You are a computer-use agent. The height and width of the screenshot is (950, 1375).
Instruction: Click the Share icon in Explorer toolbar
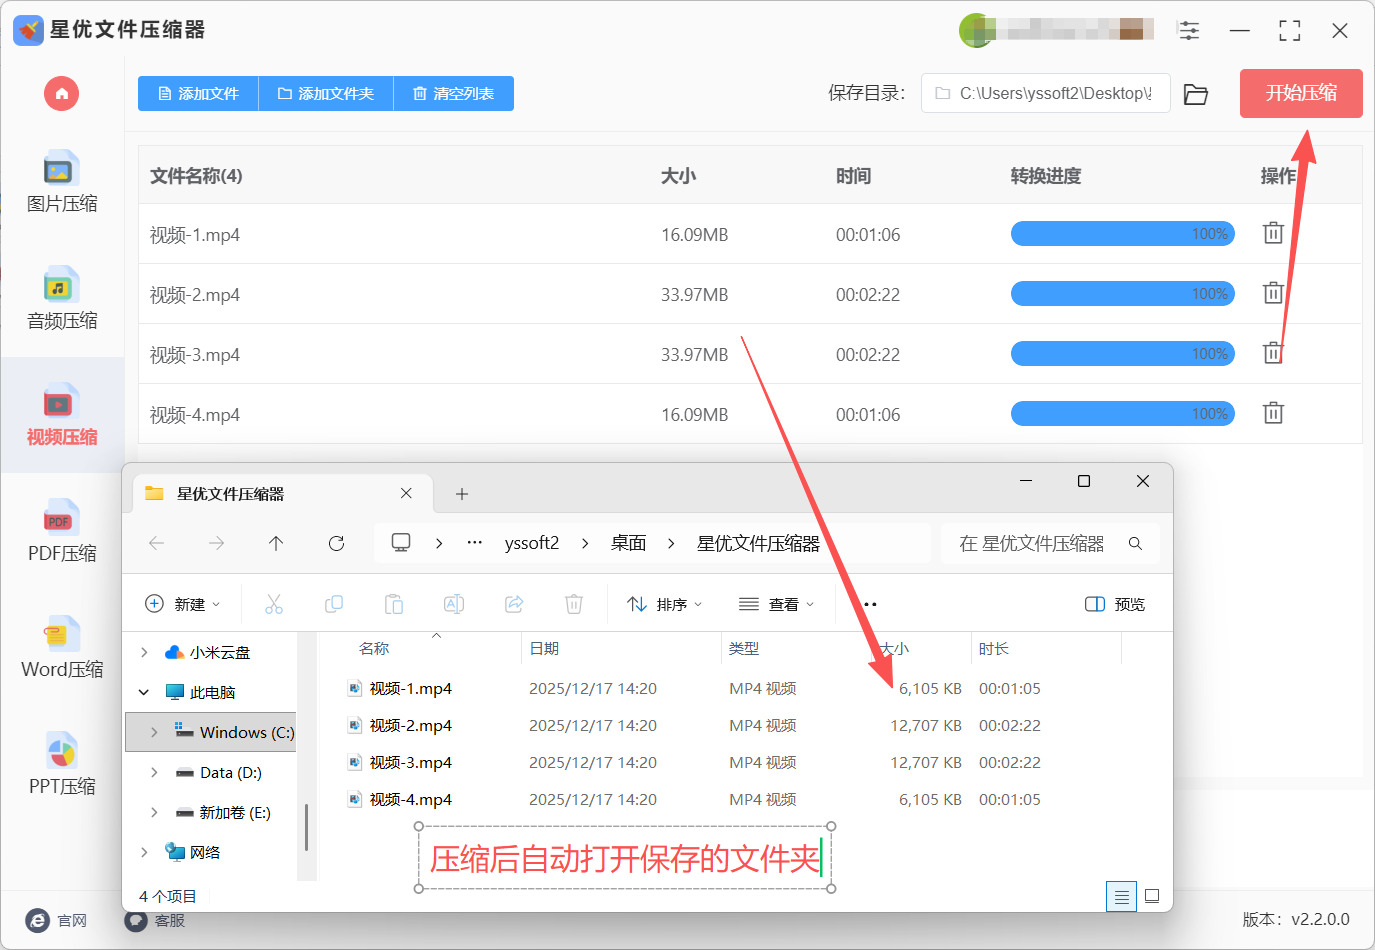point(514,604)
